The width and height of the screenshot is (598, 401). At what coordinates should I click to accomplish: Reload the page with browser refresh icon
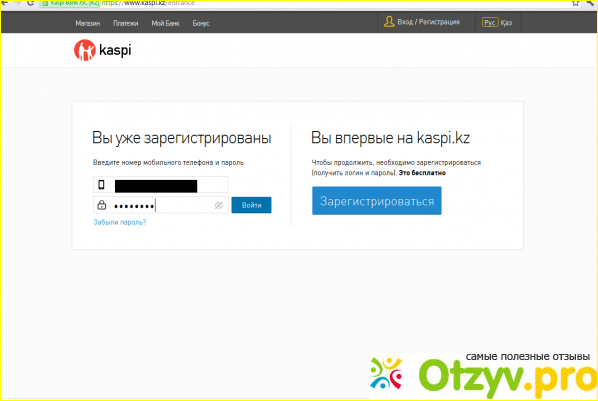pos(31,3)
